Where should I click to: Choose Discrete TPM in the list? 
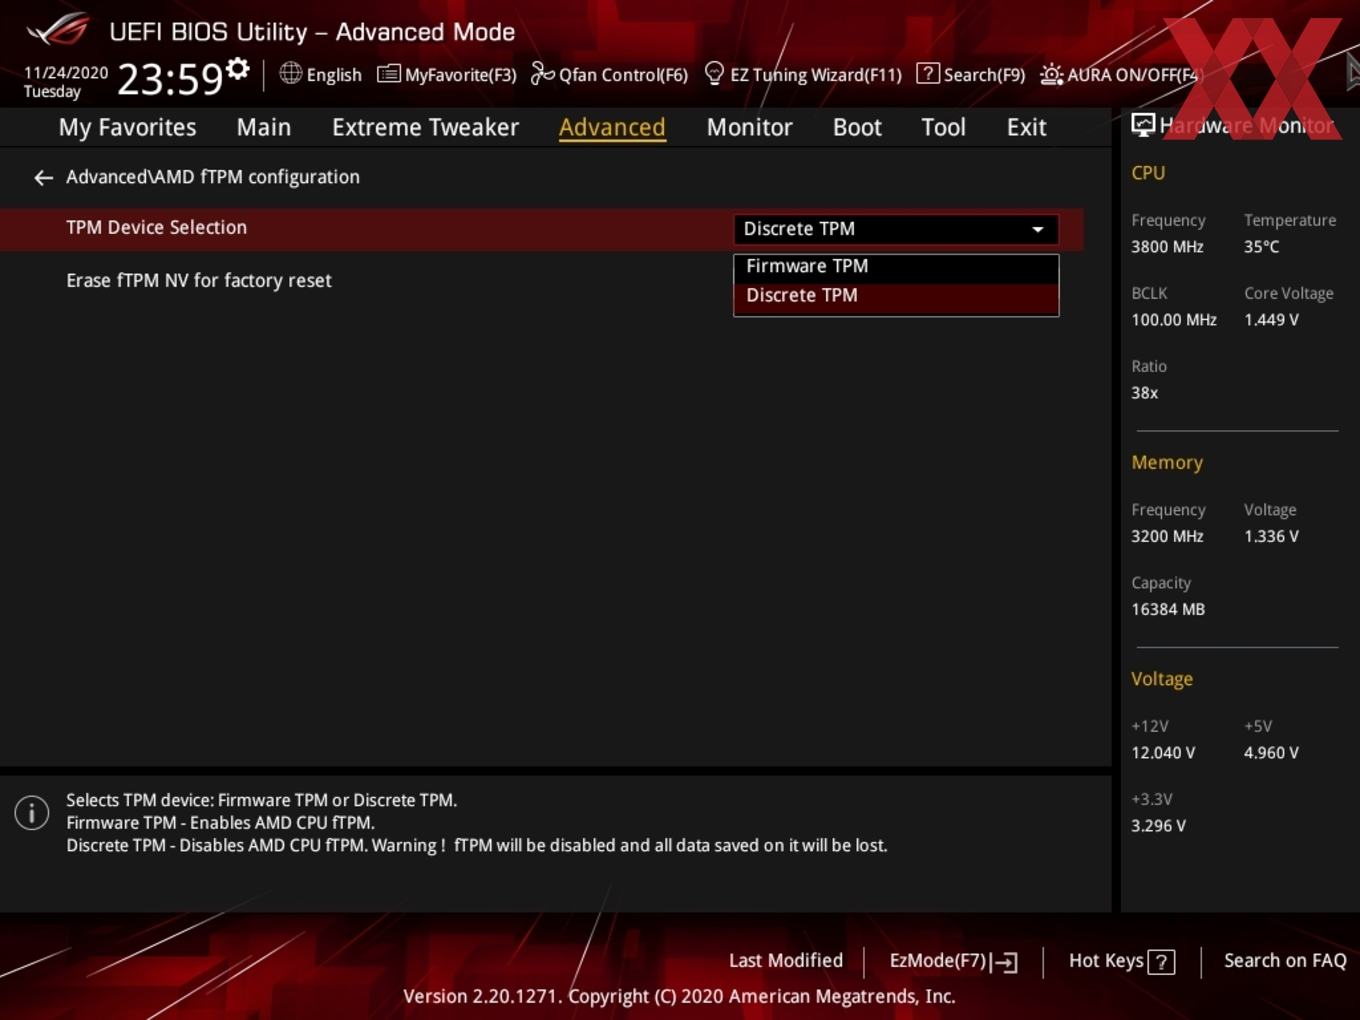pyautogui.click(x=896, y=296)
